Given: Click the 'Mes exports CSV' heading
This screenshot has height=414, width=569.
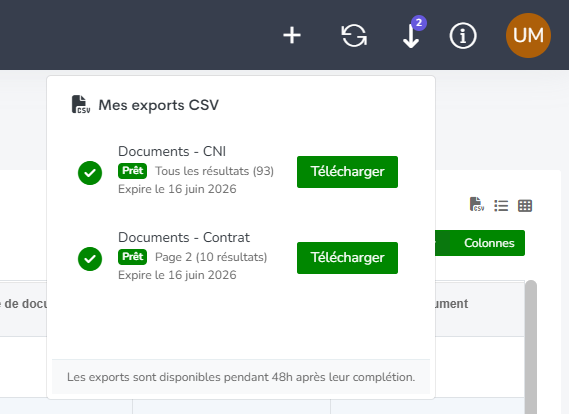Looking at the screenshot, I should click(x=159, y=105).
